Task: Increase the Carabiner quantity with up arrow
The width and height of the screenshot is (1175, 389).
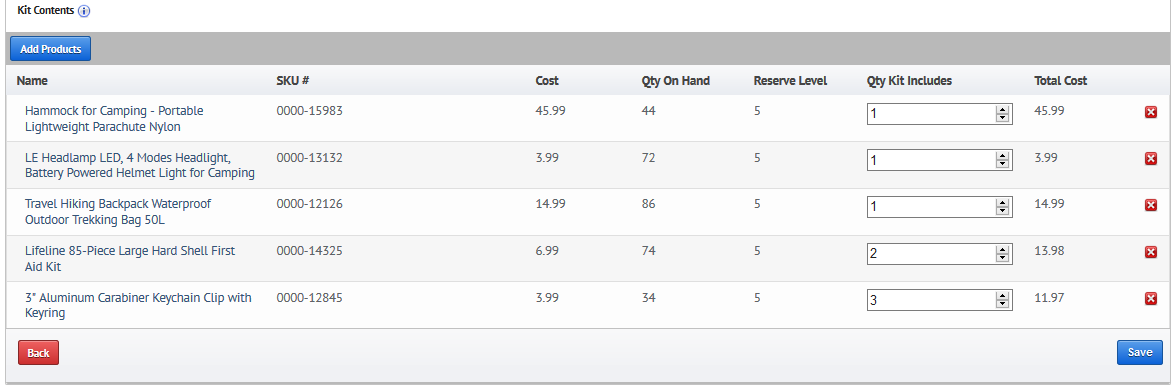Action: click(x=1002, y=297)
